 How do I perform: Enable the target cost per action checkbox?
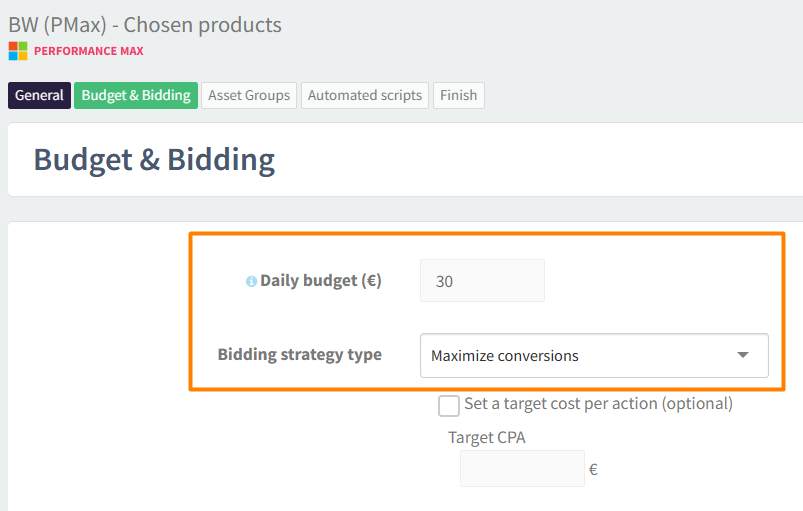449,405
